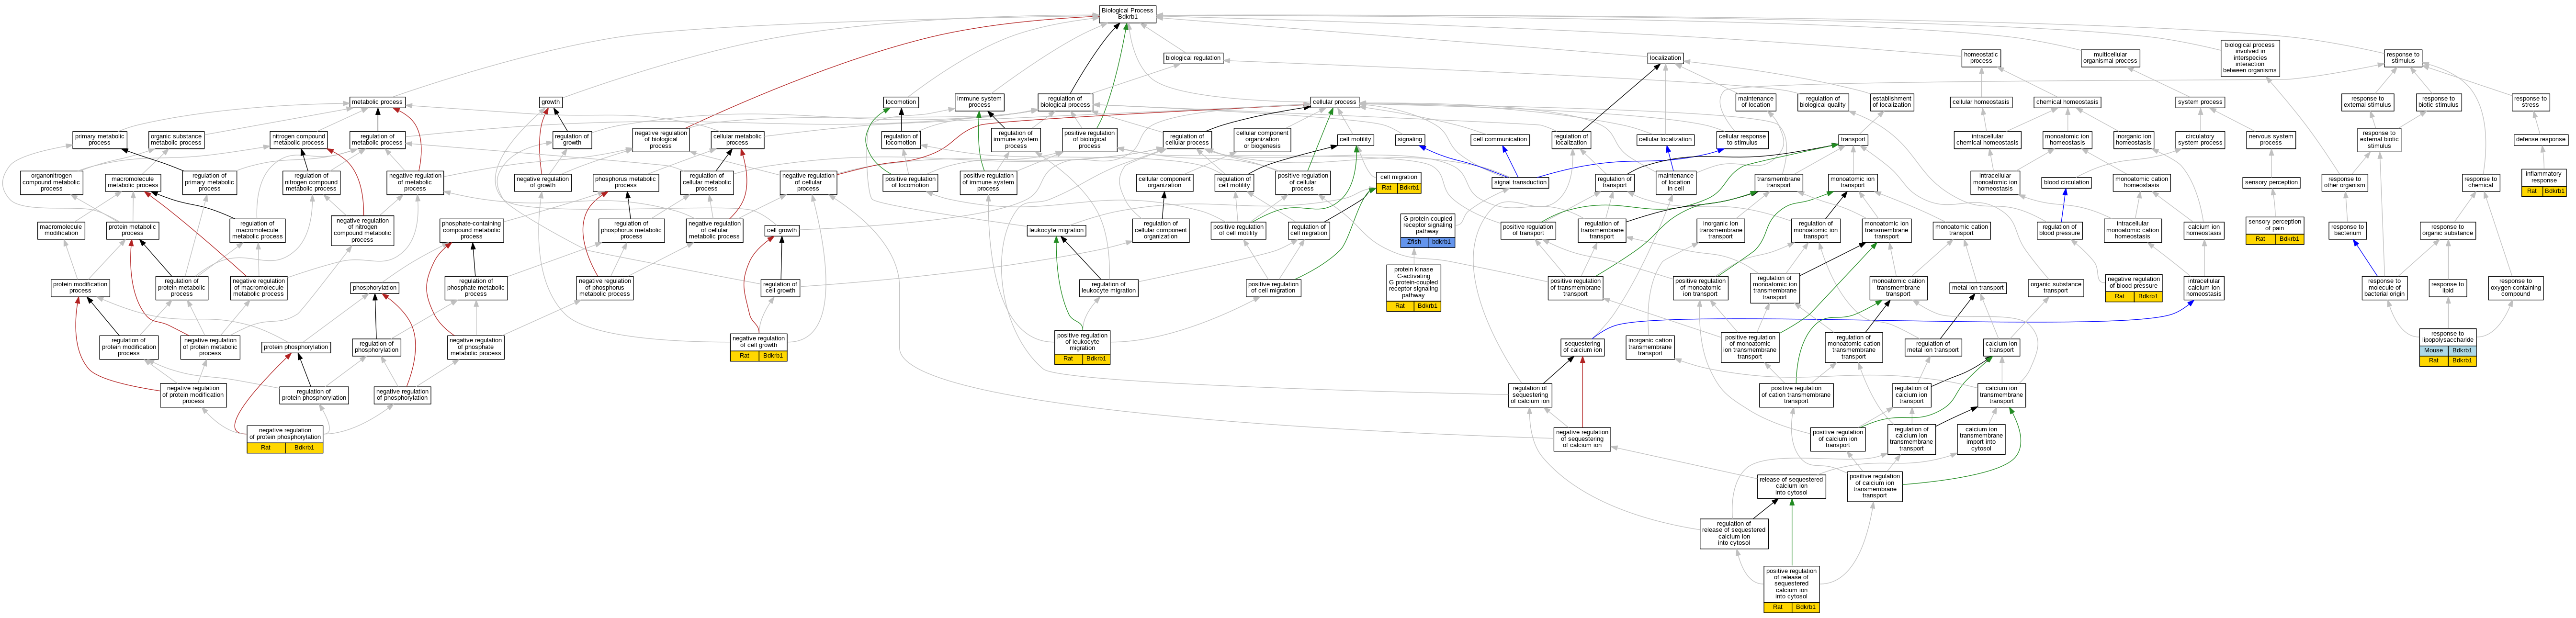Click the 'locomotion' node
The width and height of the screenshot is (2576, 618).
pyautogui.click(x=900, y=102)
